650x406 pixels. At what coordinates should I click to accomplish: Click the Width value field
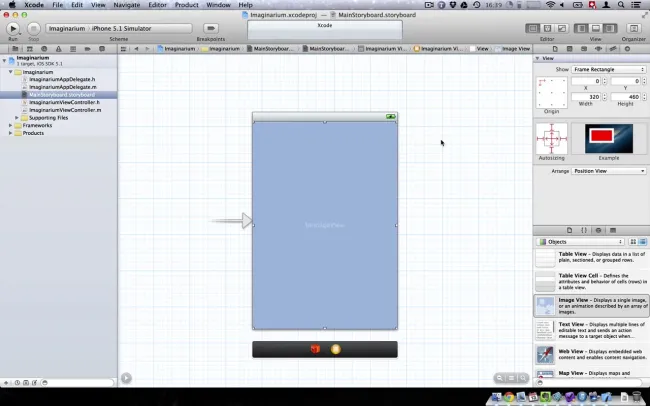pyautogui.click(x=586, y=97)
